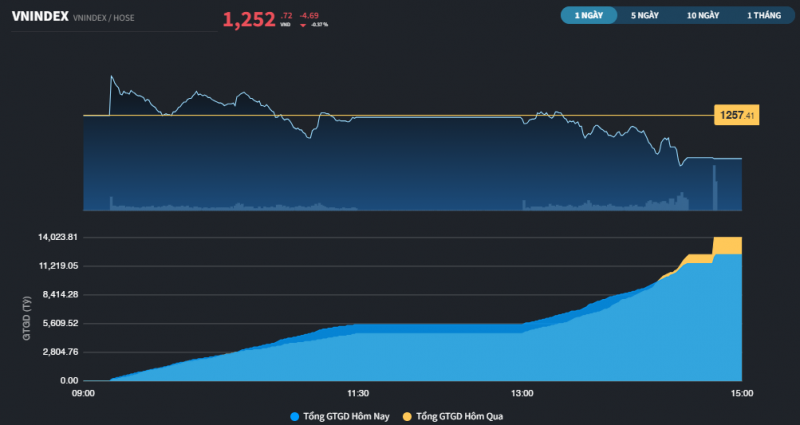
Task: Click the 09:00 time axis label
Action: 83,393
